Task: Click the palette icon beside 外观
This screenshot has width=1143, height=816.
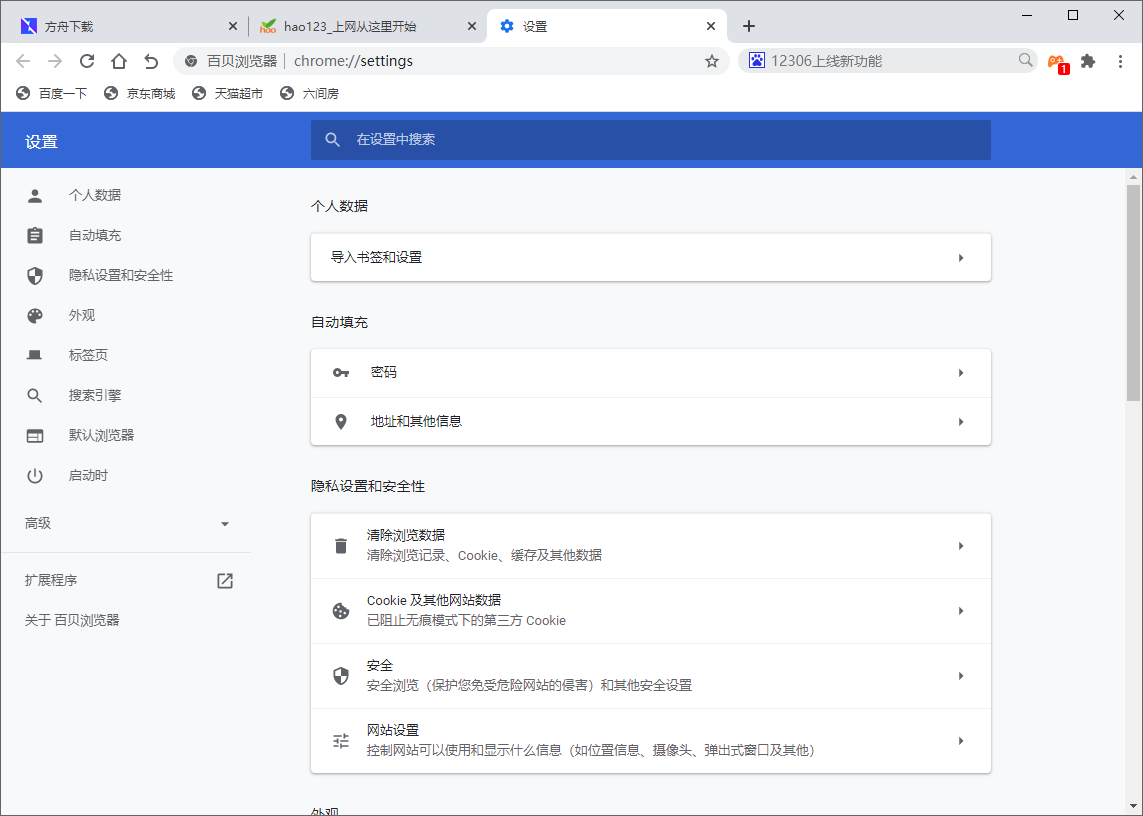Action: click(35, 316)
